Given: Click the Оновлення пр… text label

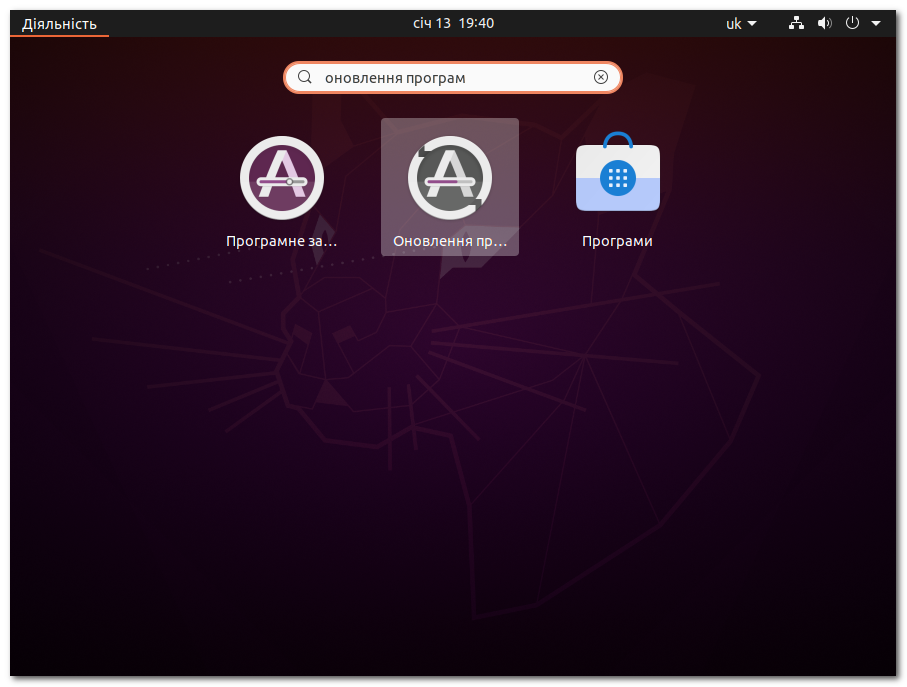Looking at the screenshot, I should coord(449,240).
